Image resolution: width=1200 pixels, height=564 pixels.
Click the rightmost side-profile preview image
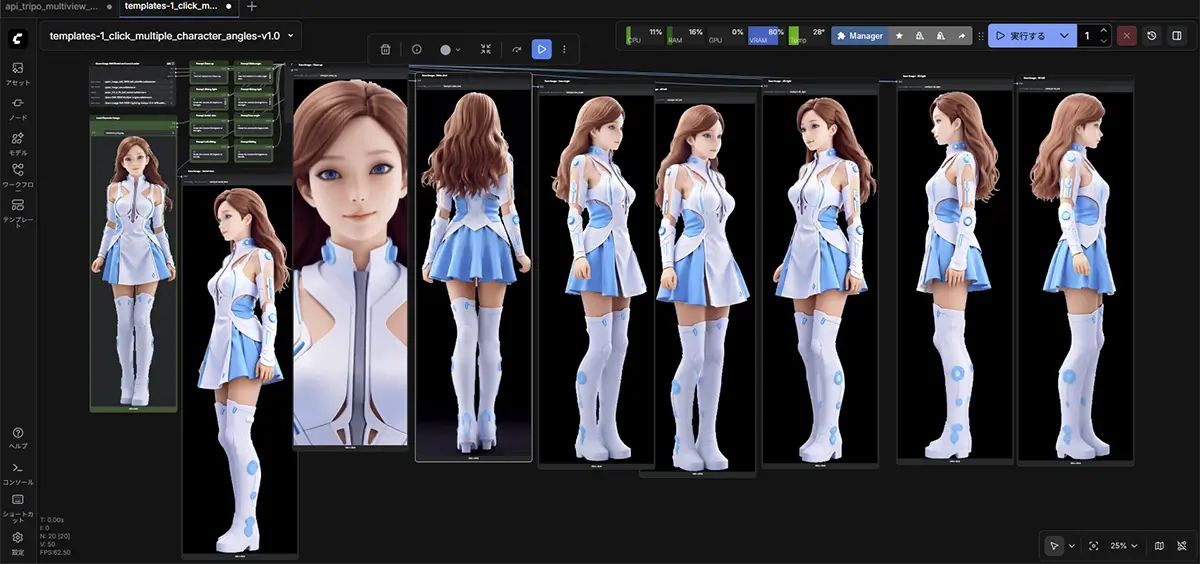(1075, 275)
